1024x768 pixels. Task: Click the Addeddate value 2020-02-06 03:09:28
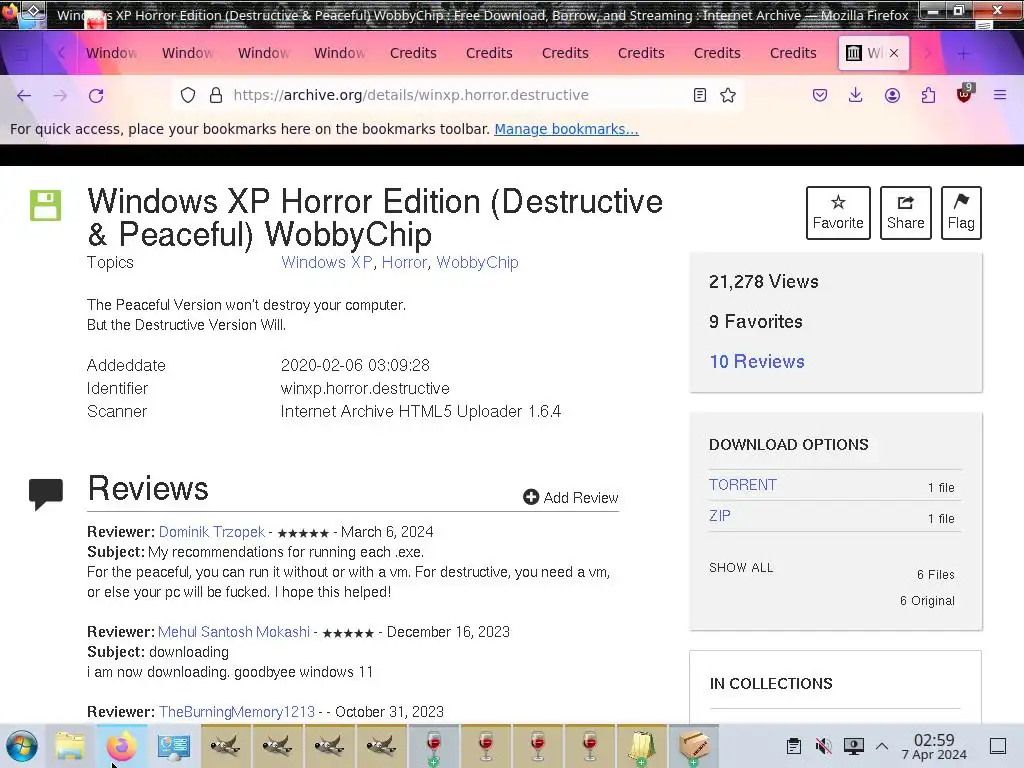(355, 366)
